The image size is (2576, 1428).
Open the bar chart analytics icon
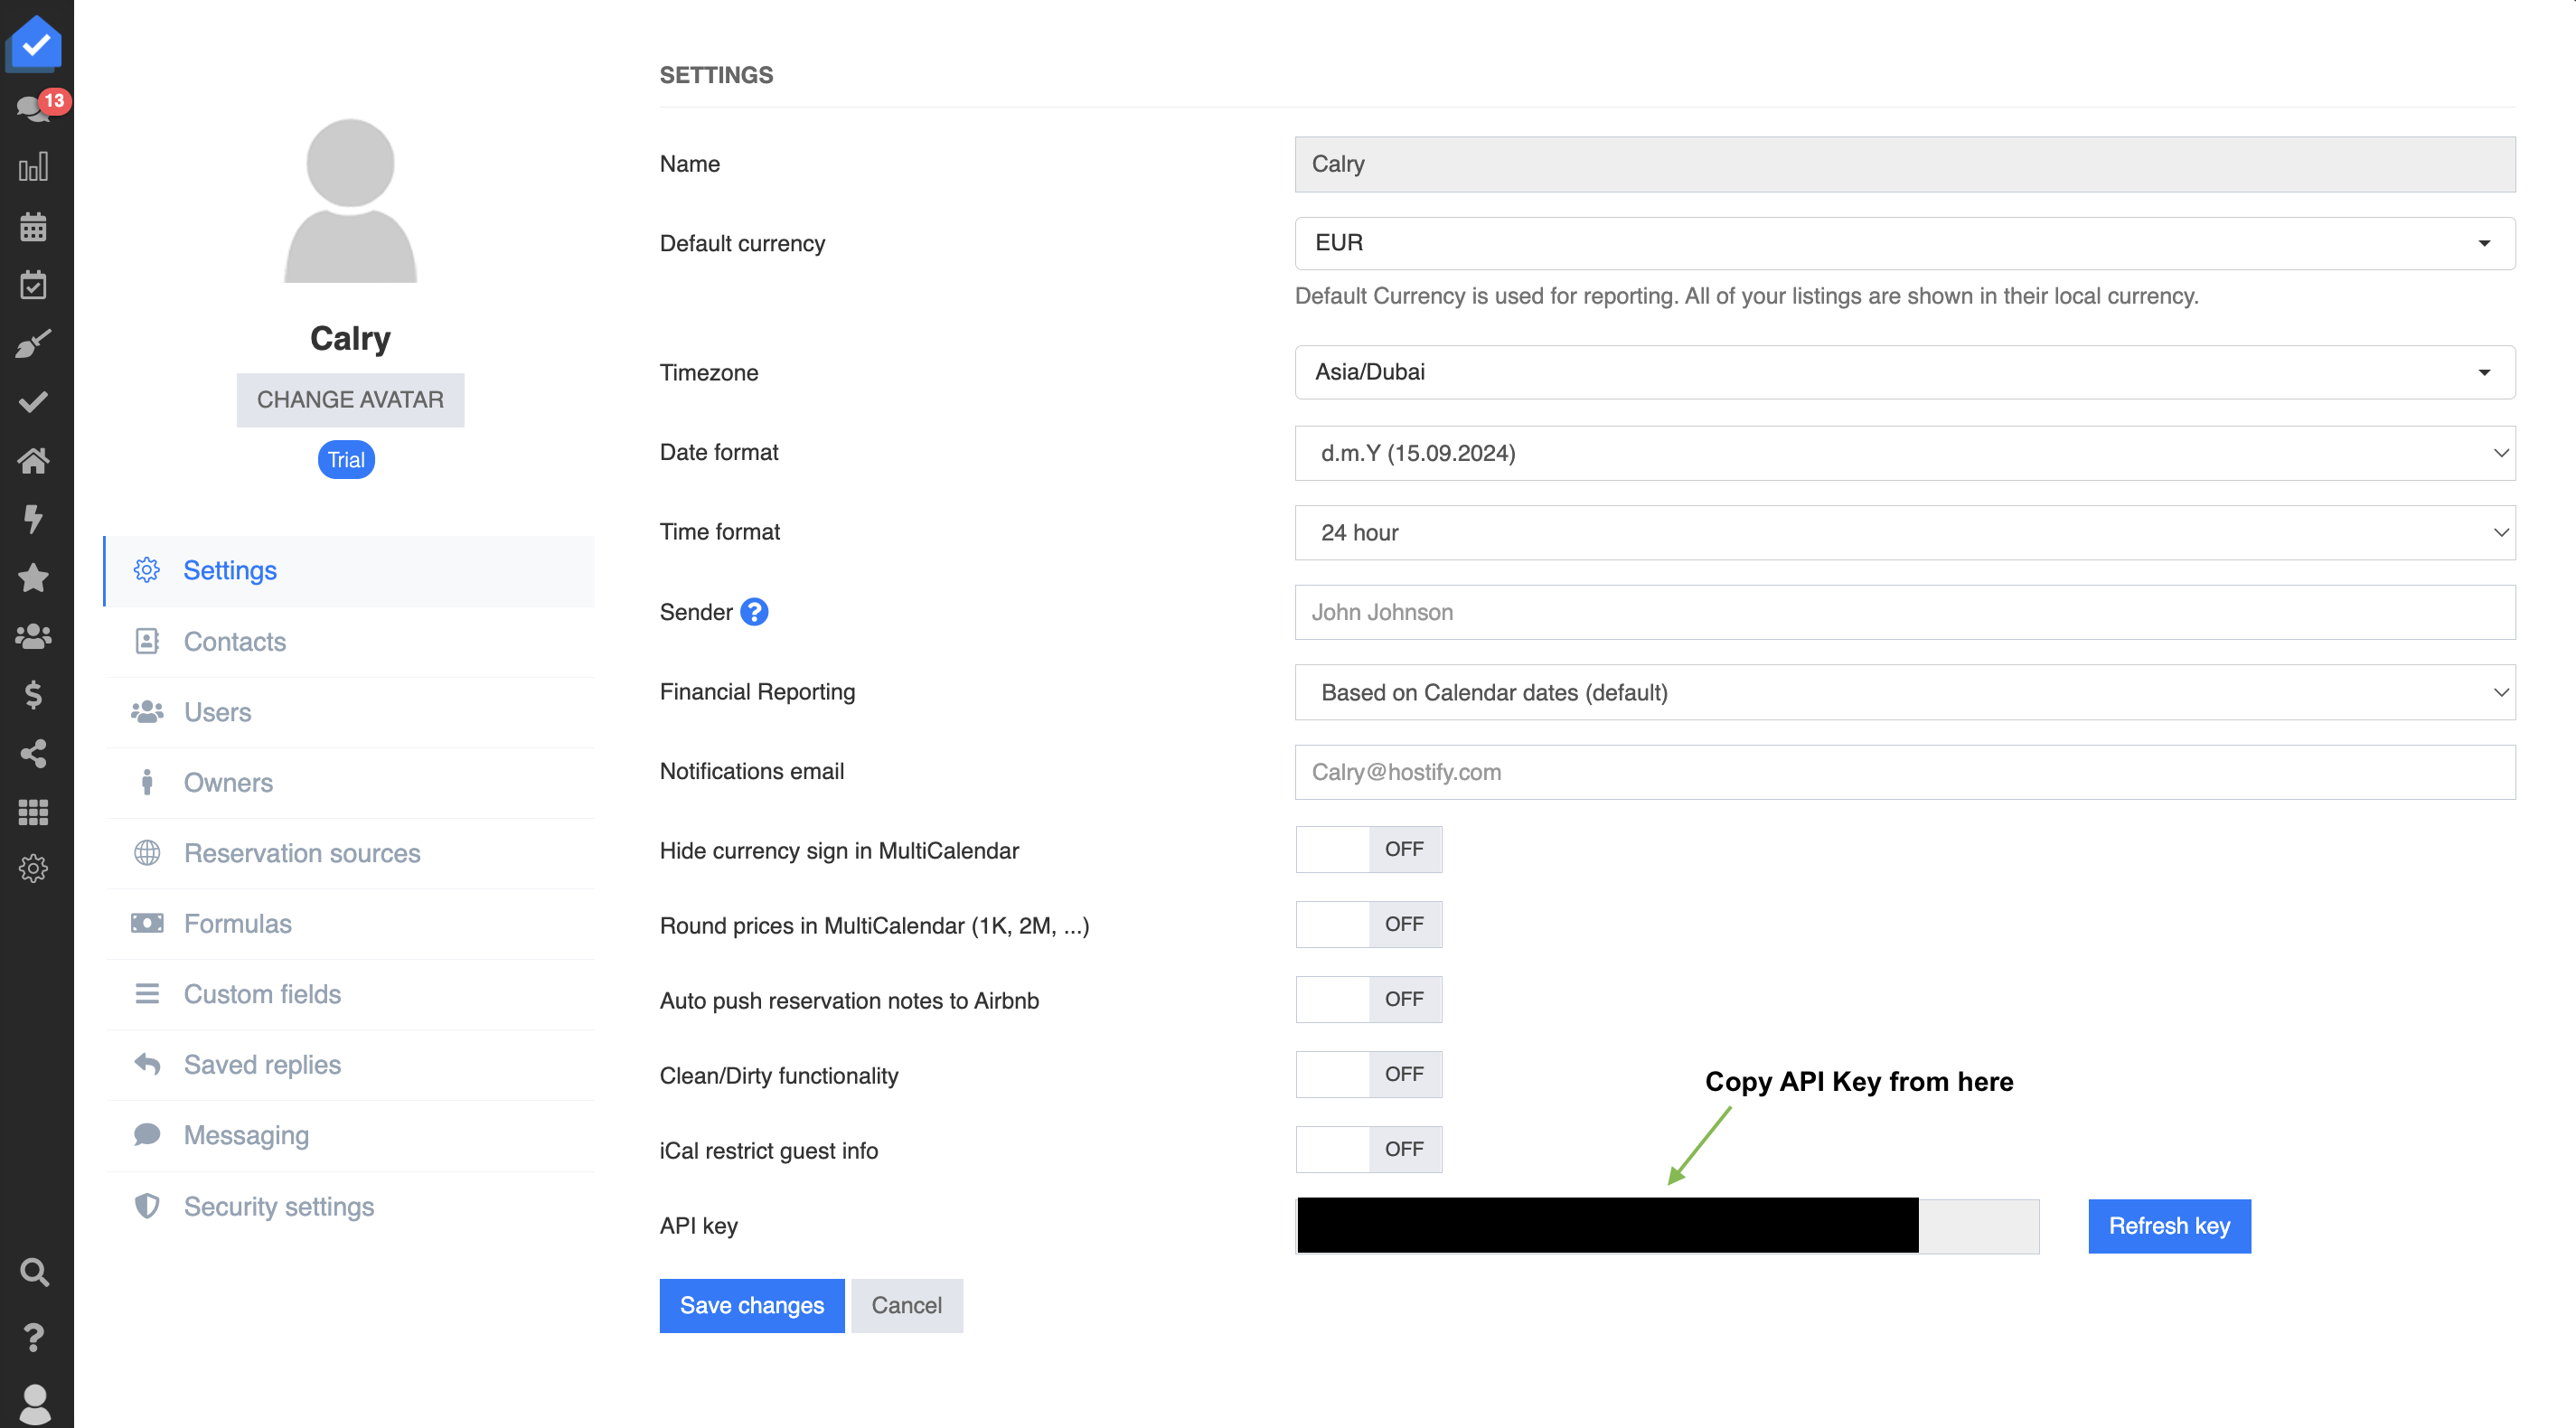click(34, 167)
